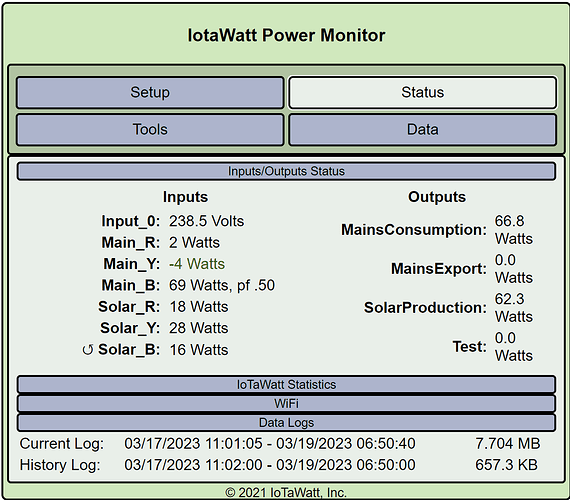570x500 pixels.
Task: Click the Solar_Y input label
Action: coord(130,328)
